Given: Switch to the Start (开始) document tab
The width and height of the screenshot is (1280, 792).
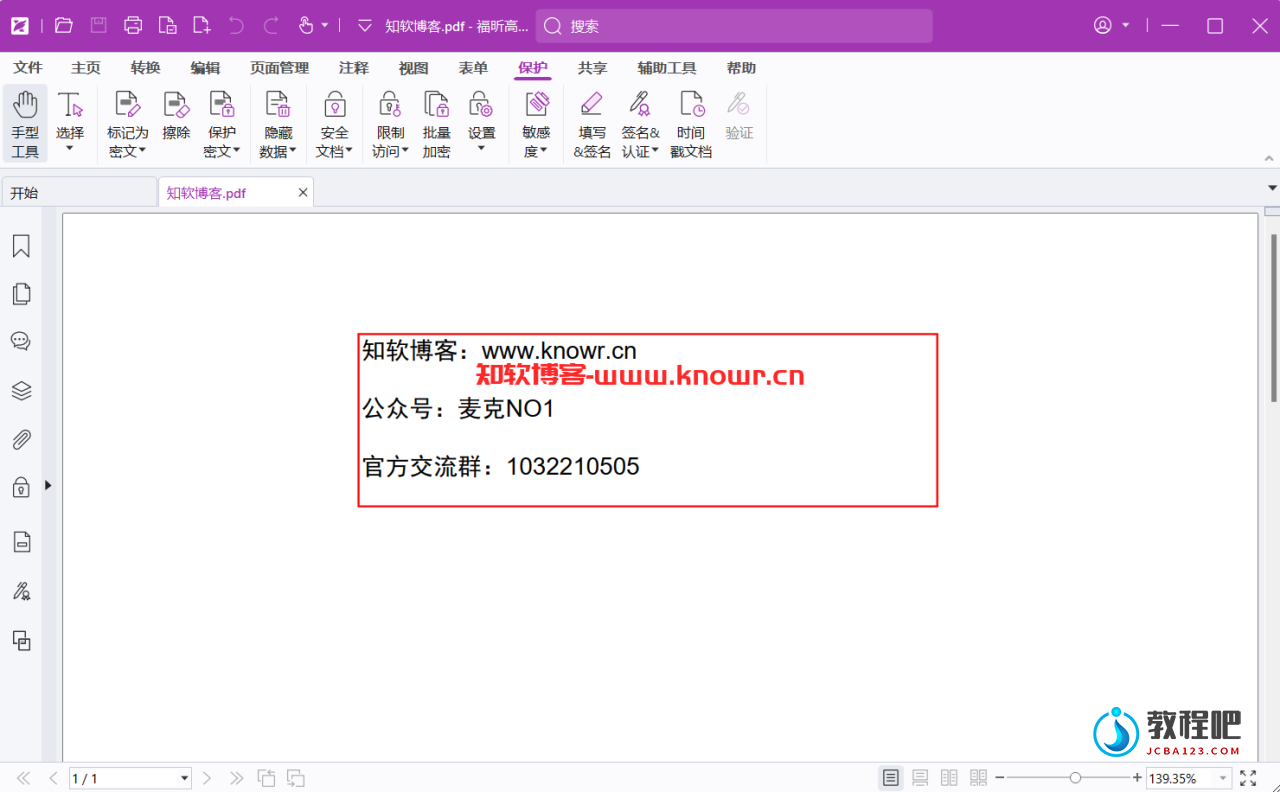Looking at the screenshot, I should click(x=79, y=193).
